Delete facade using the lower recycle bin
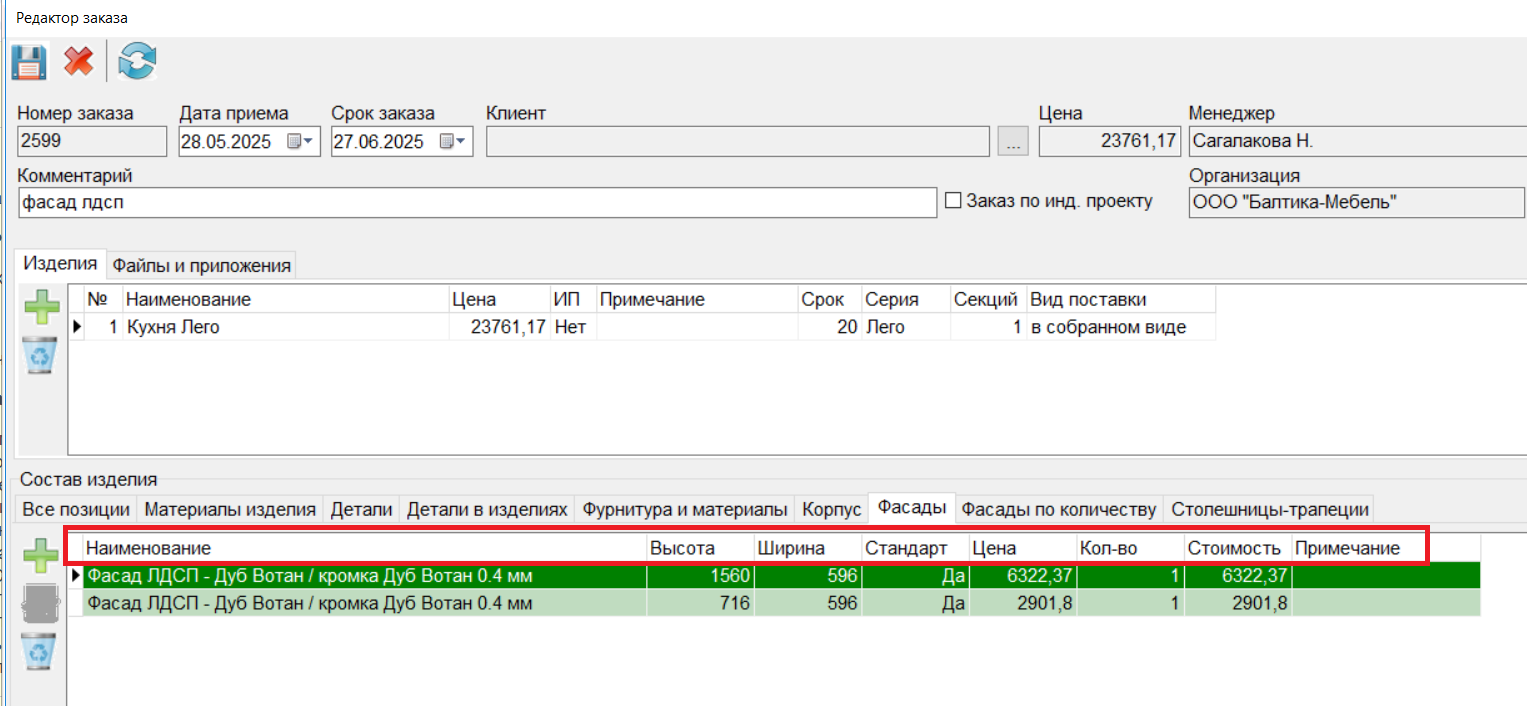1527x706 pixels. click(x=41, y=652)
